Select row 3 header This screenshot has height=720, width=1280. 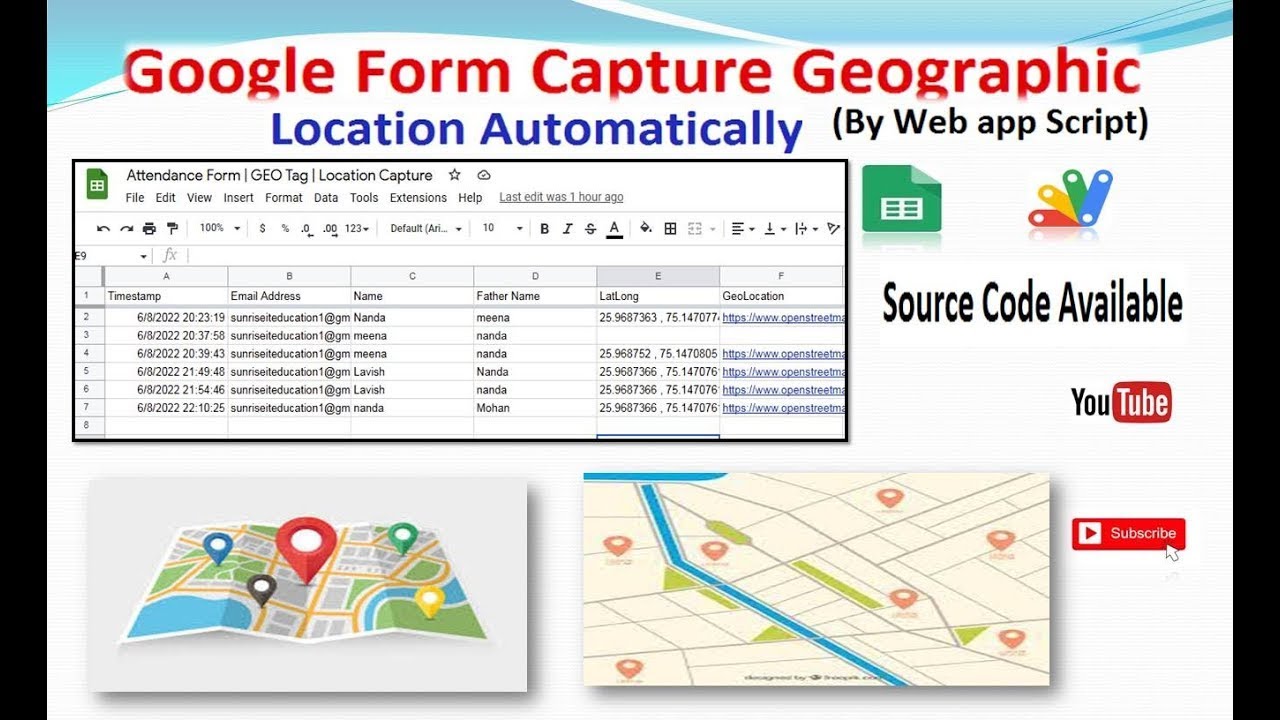tap(88, 336)
